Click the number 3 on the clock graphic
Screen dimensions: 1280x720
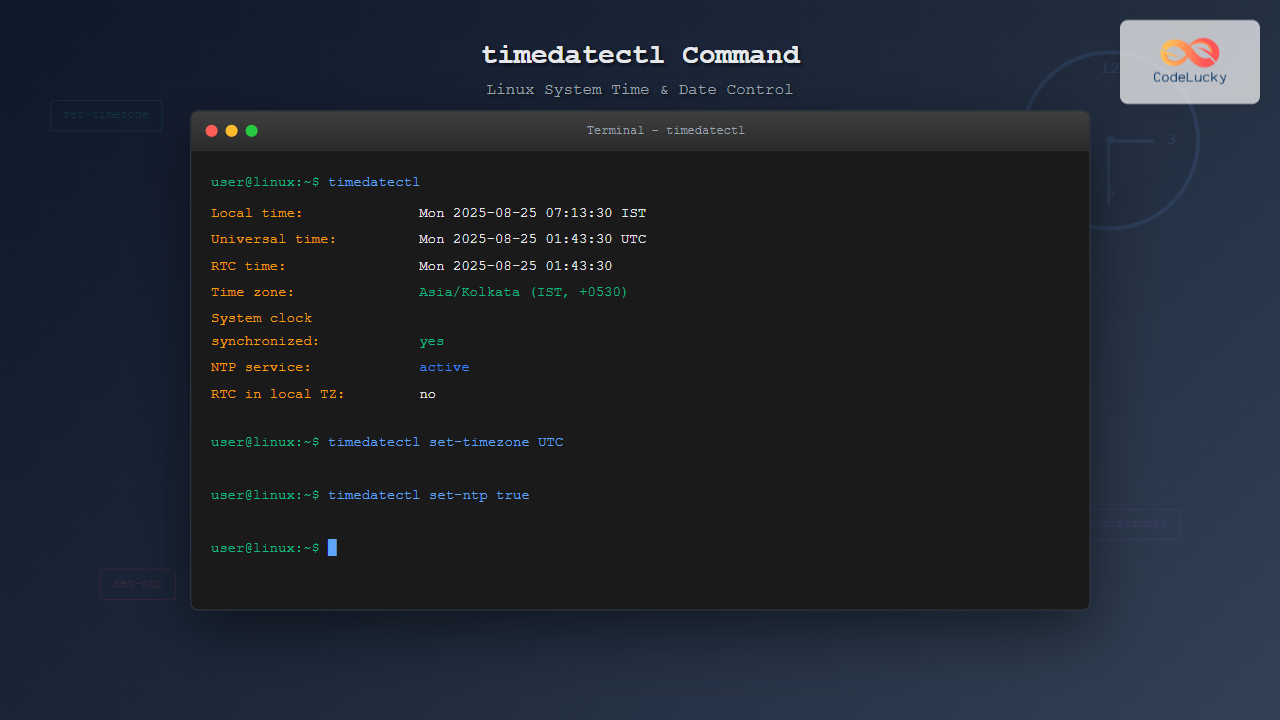(x=1171, y=140)
